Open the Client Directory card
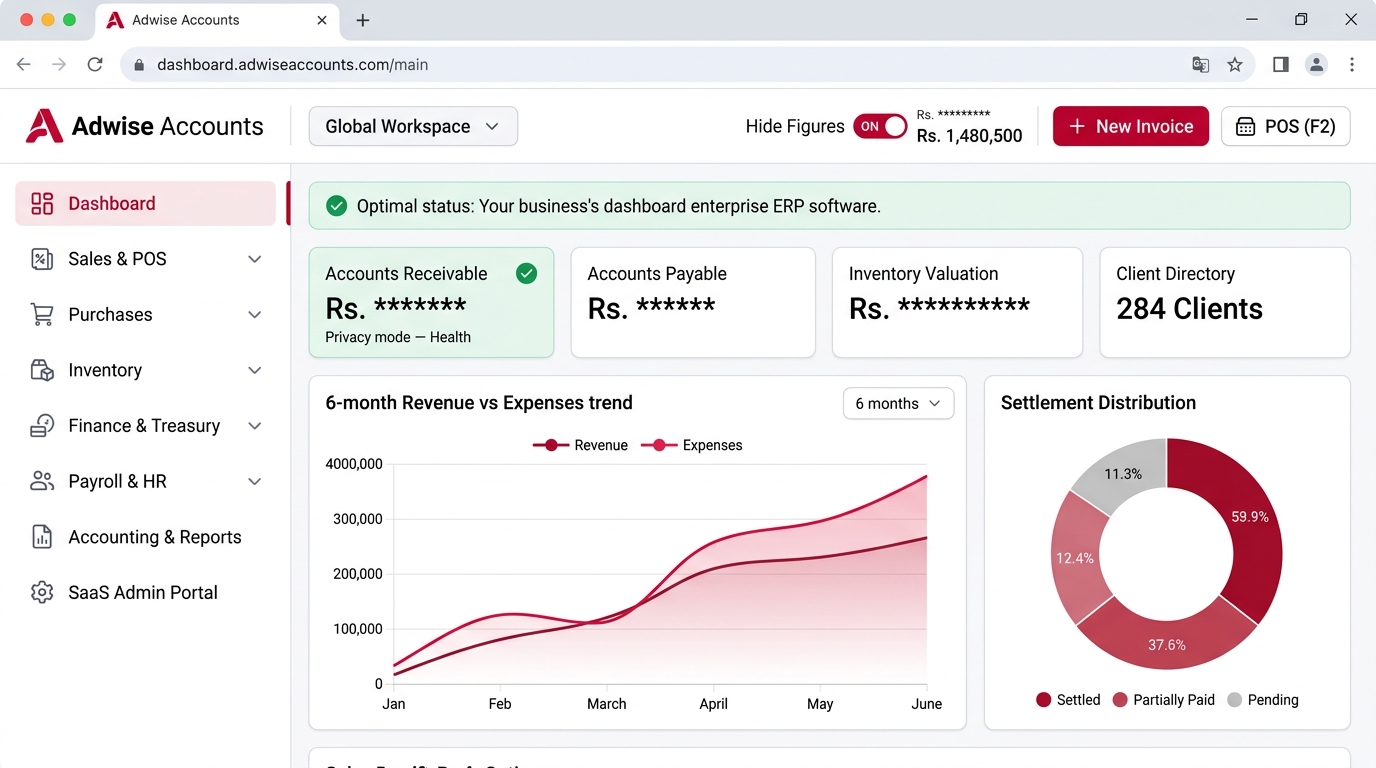 pos(1225,303)
